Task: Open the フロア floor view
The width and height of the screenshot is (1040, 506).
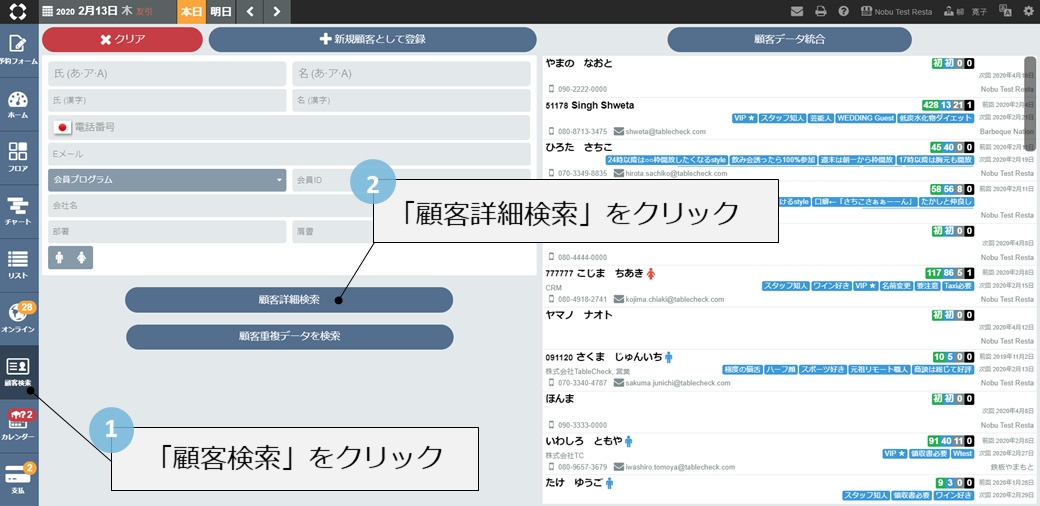Action: pos(18,157)
